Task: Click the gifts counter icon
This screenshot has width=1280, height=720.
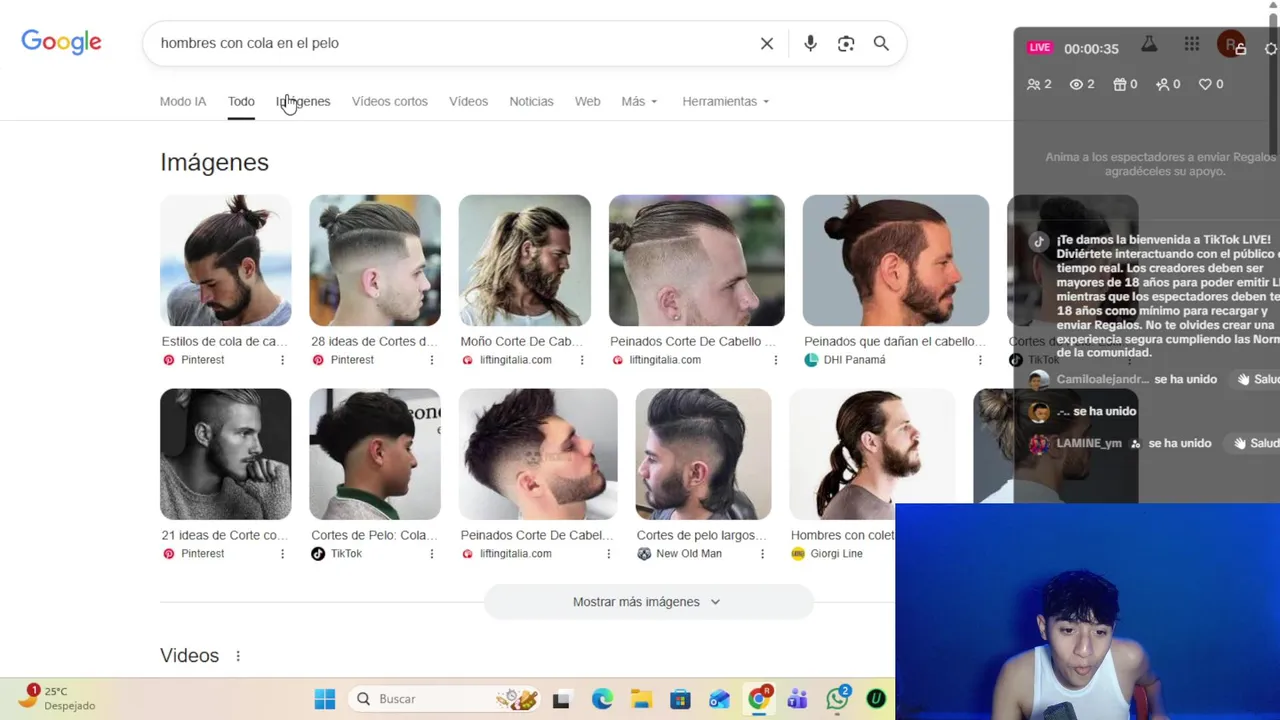Action: (x=1125, y=84)
